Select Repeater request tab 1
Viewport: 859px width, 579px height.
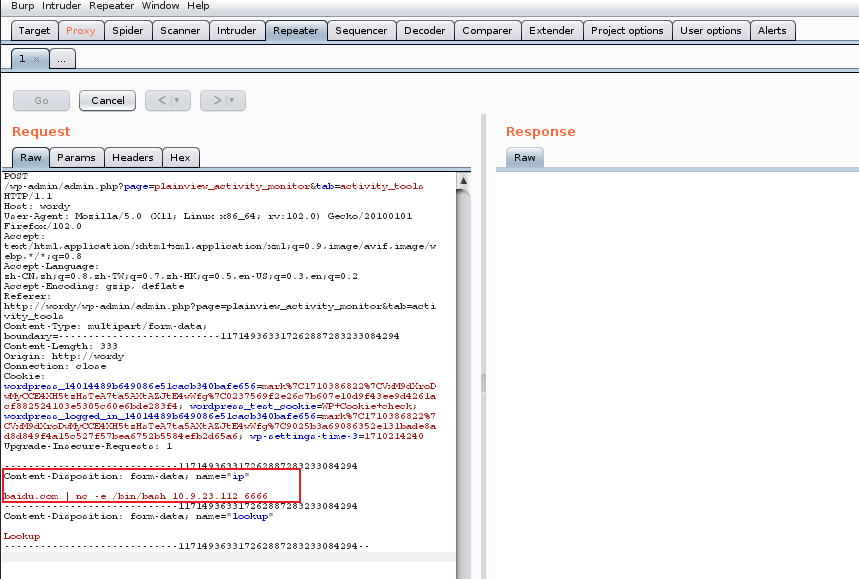(x=22, y=59)
